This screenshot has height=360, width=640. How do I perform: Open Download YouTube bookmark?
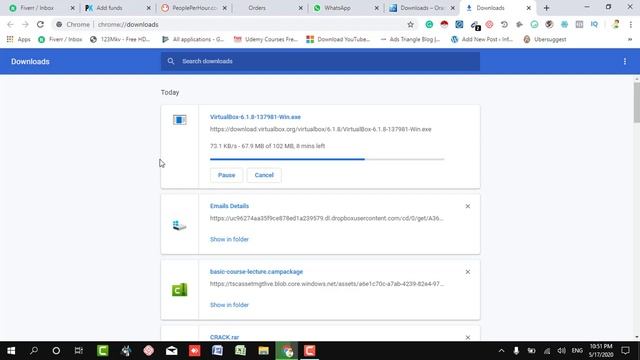(338, 39)
